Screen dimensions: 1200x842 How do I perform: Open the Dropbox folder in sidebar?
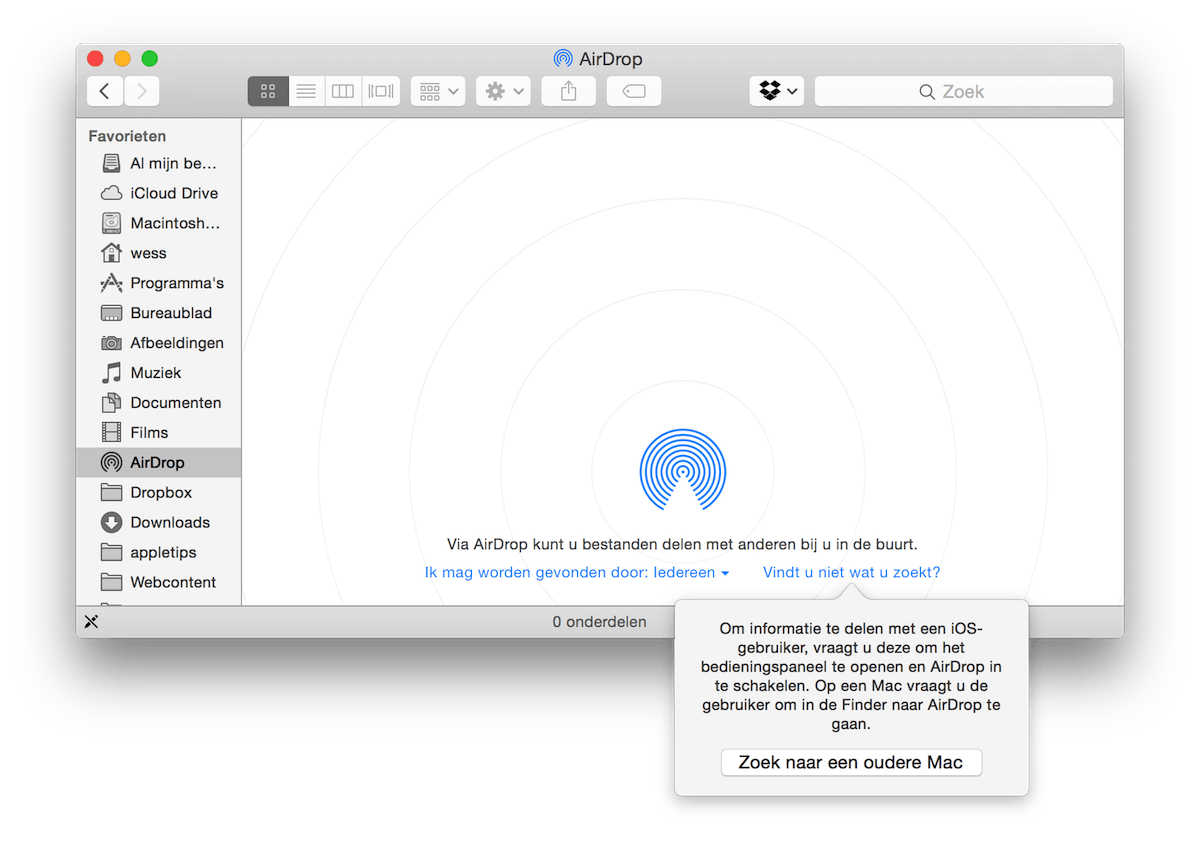pyautogui.click(x=159, y=493)
